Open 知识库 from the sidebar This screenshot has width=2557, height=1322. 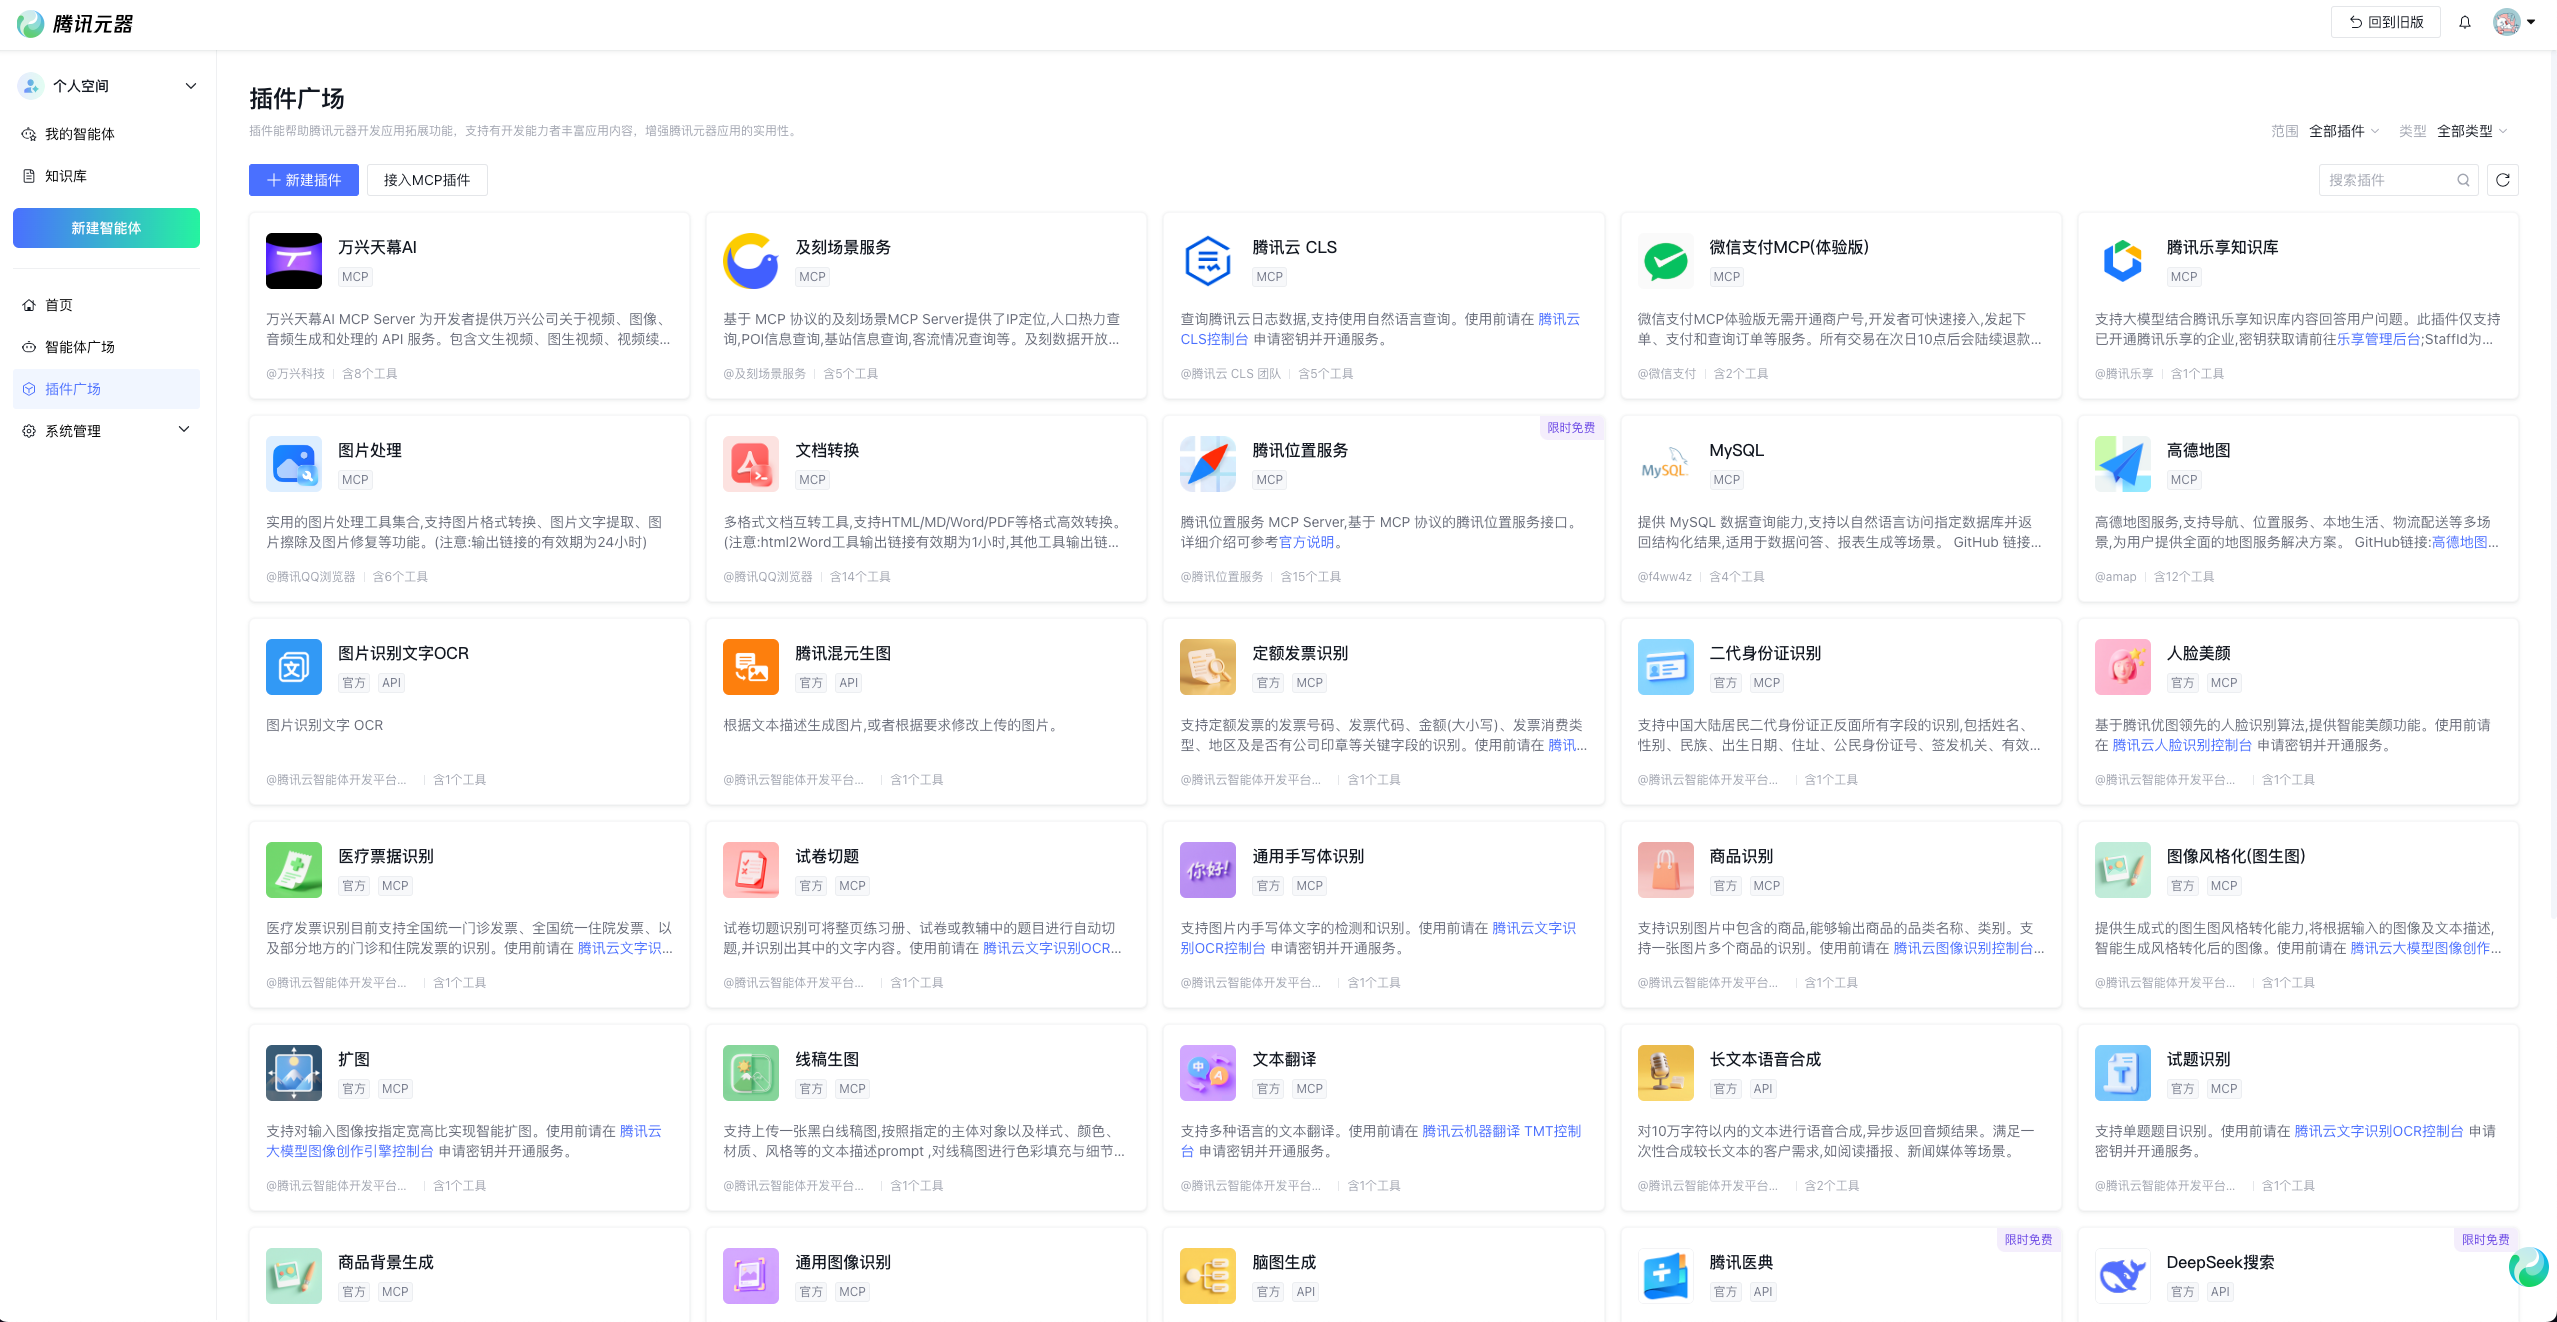point(66,176)
